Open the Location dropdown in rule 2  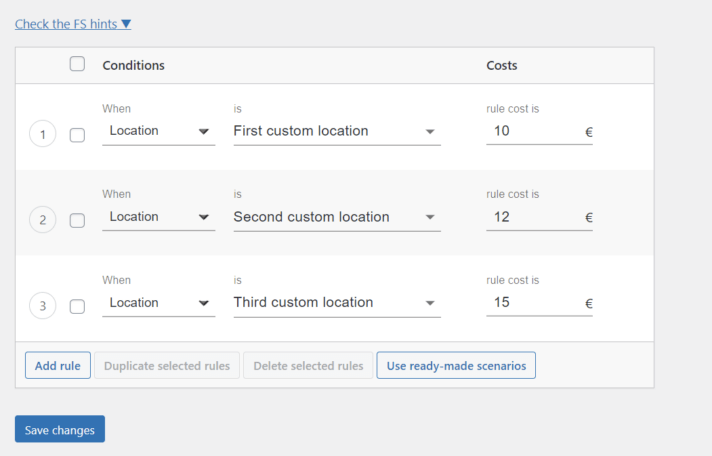coord(159,217)
